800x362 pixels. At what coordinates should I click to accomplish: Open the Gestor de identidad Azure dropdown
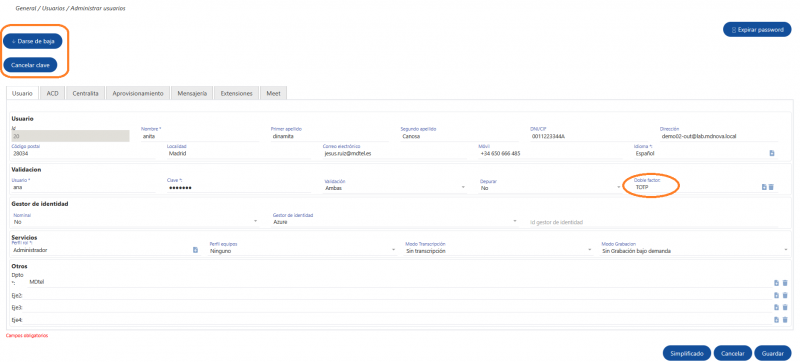click(x=395, y=222)
